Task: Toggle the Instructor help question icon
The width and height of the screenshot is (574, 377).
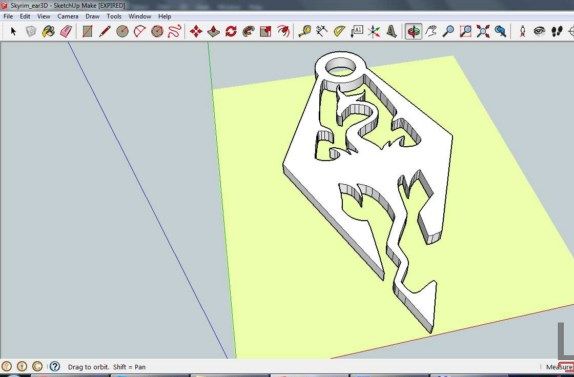Action: coord(55,366)
